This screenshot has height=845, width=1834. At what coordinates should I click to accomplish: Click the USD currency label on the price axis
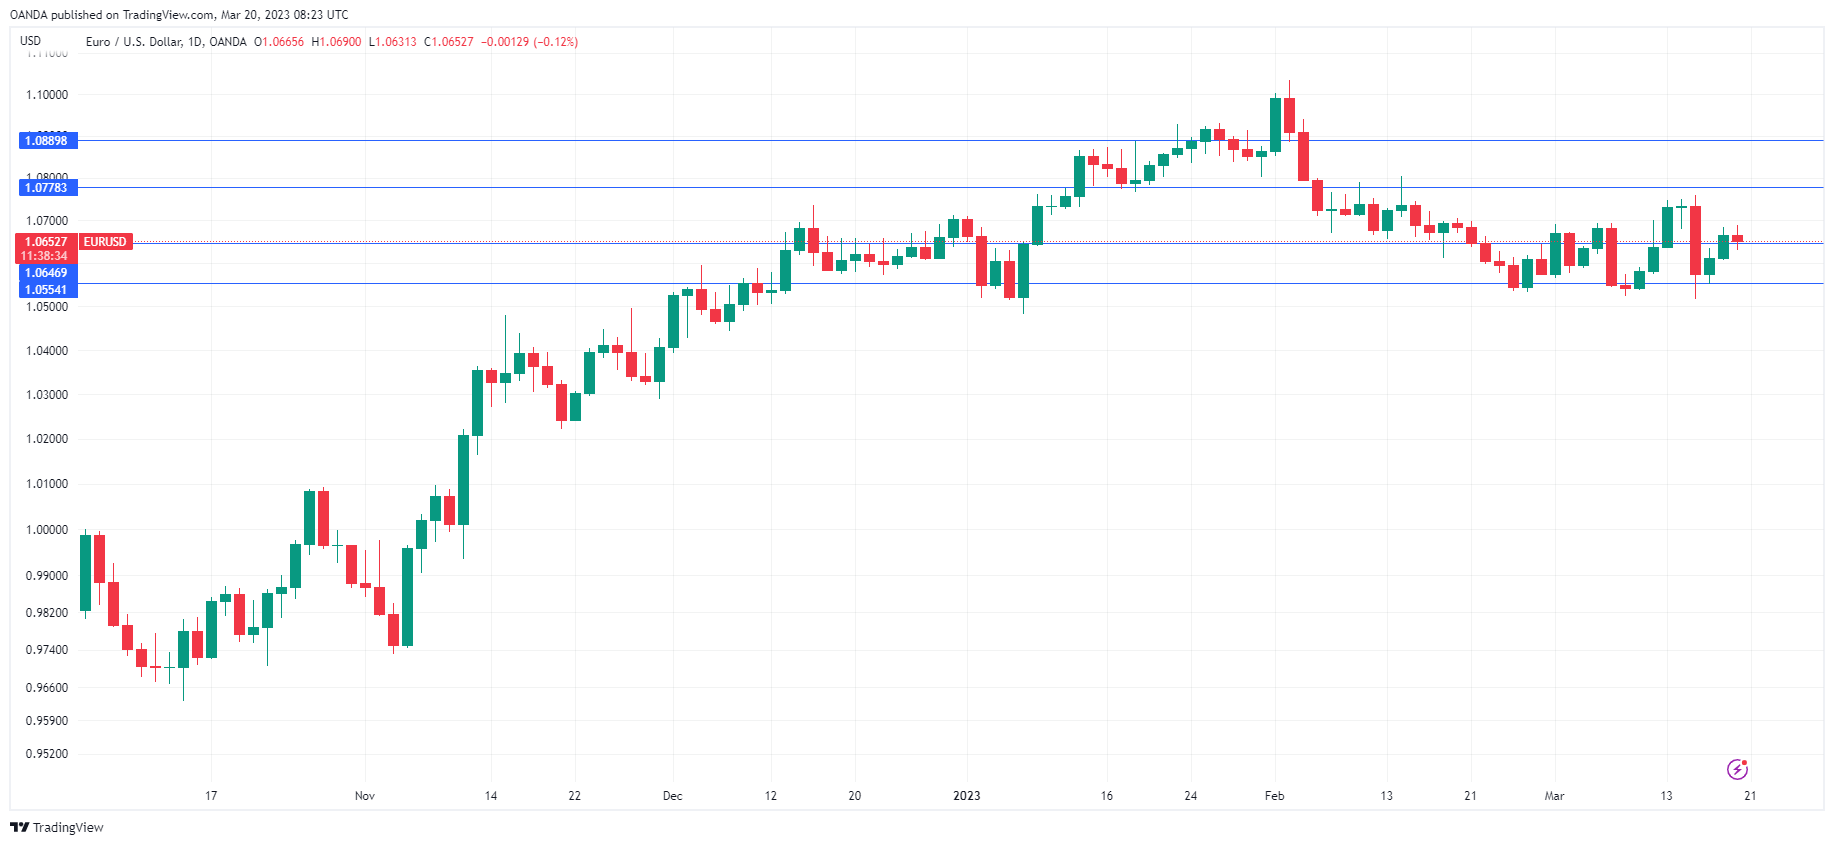pos(31,41)
